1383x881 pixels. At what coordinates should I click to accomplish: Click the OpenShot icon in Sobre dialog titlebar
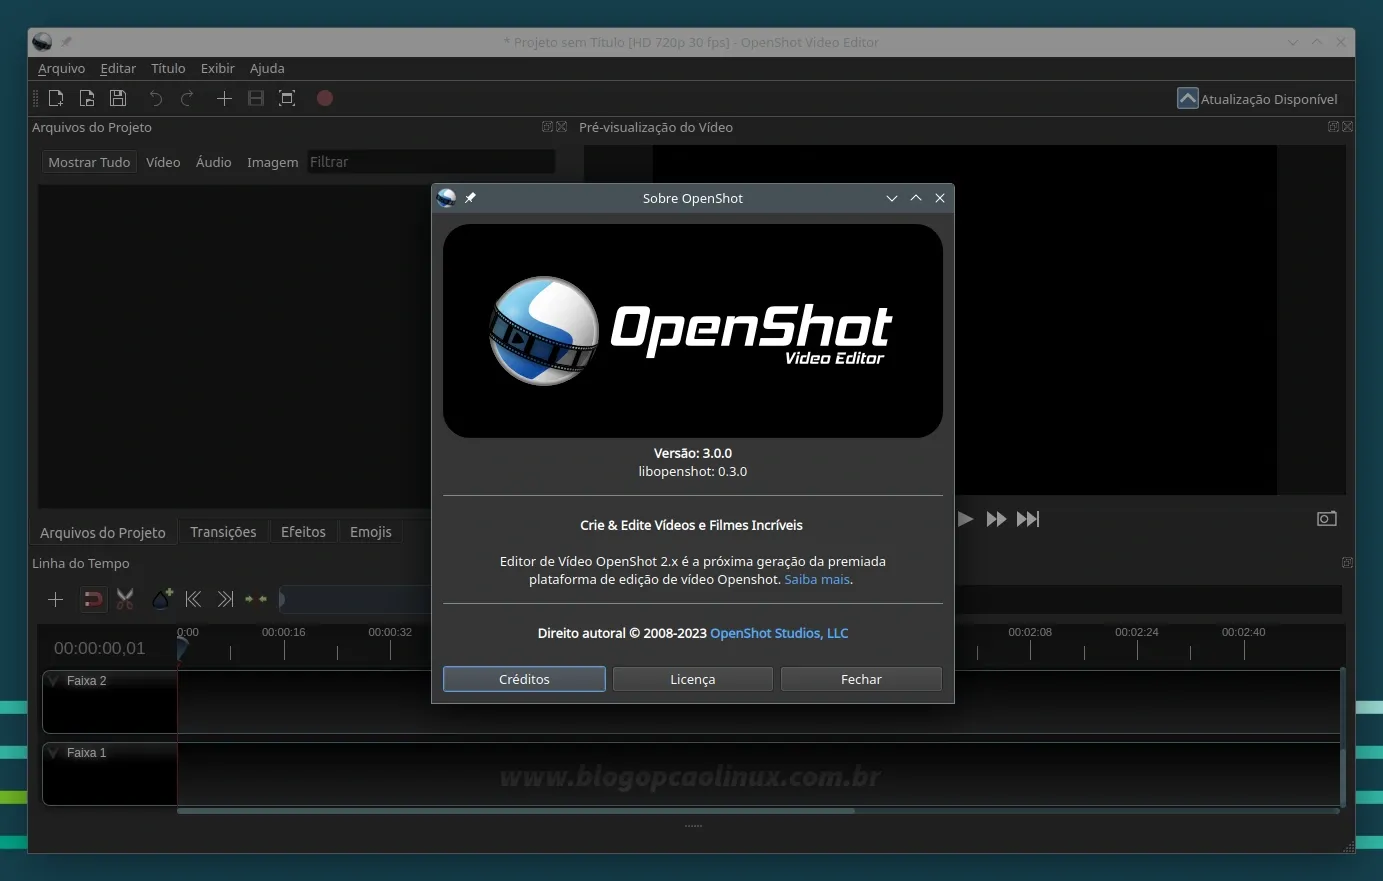447,198
